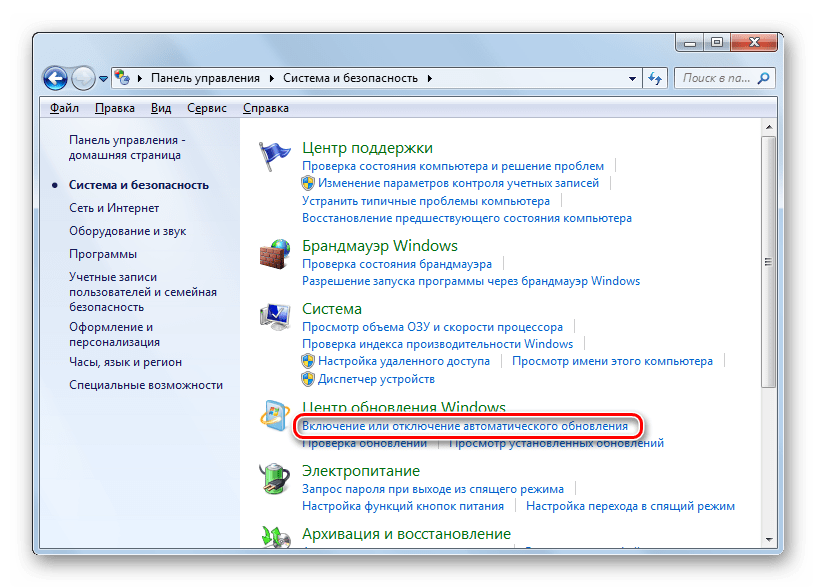Screen dimensions: 817x588
Task: Open the Вид menu
Action: [x=161, y=108]
